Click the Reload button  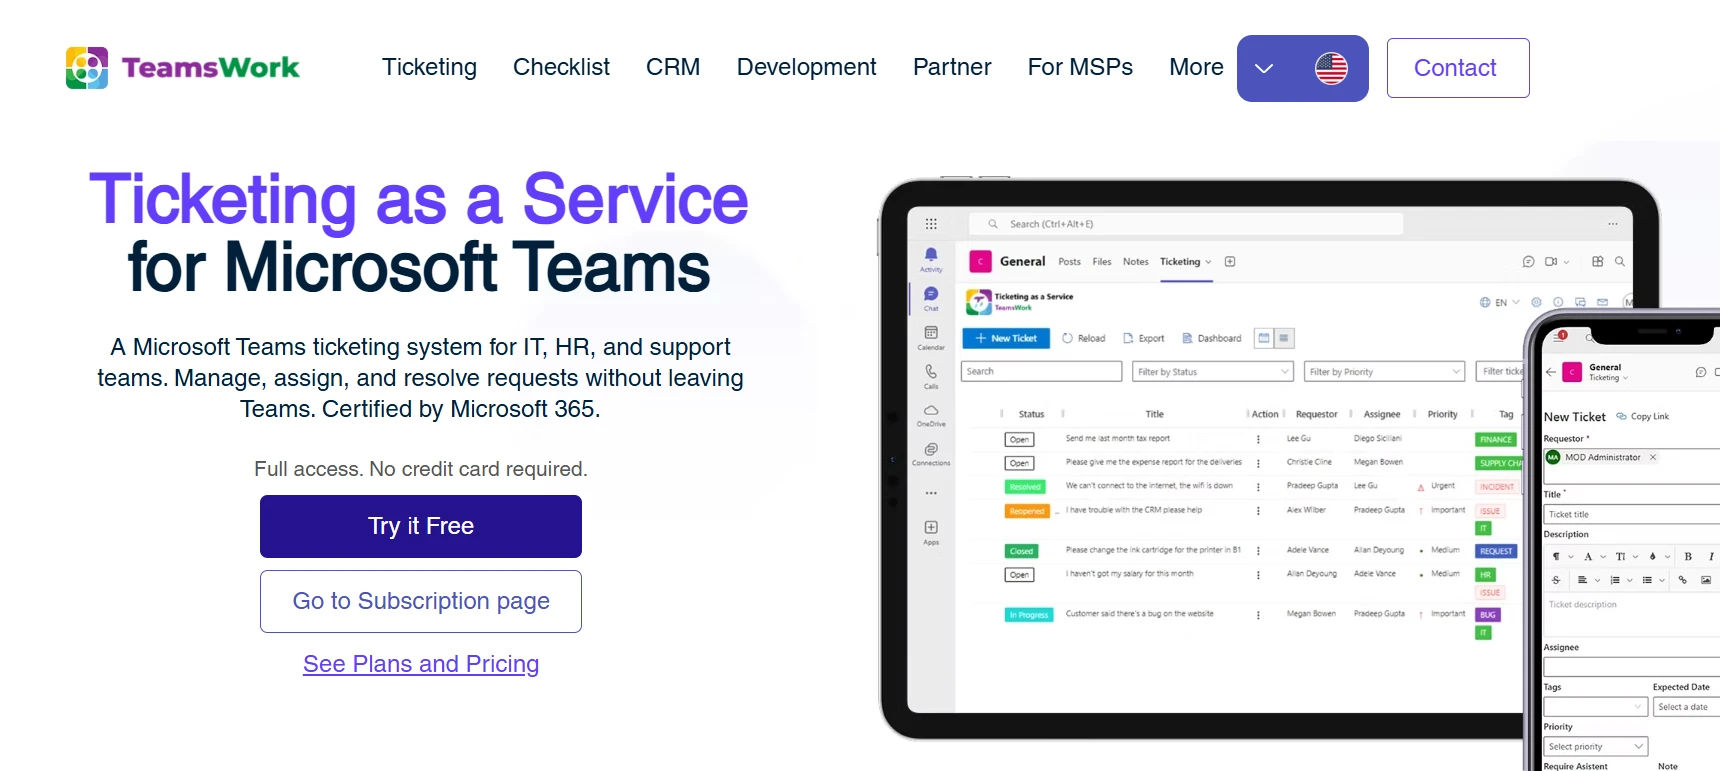coord(1083,338)
